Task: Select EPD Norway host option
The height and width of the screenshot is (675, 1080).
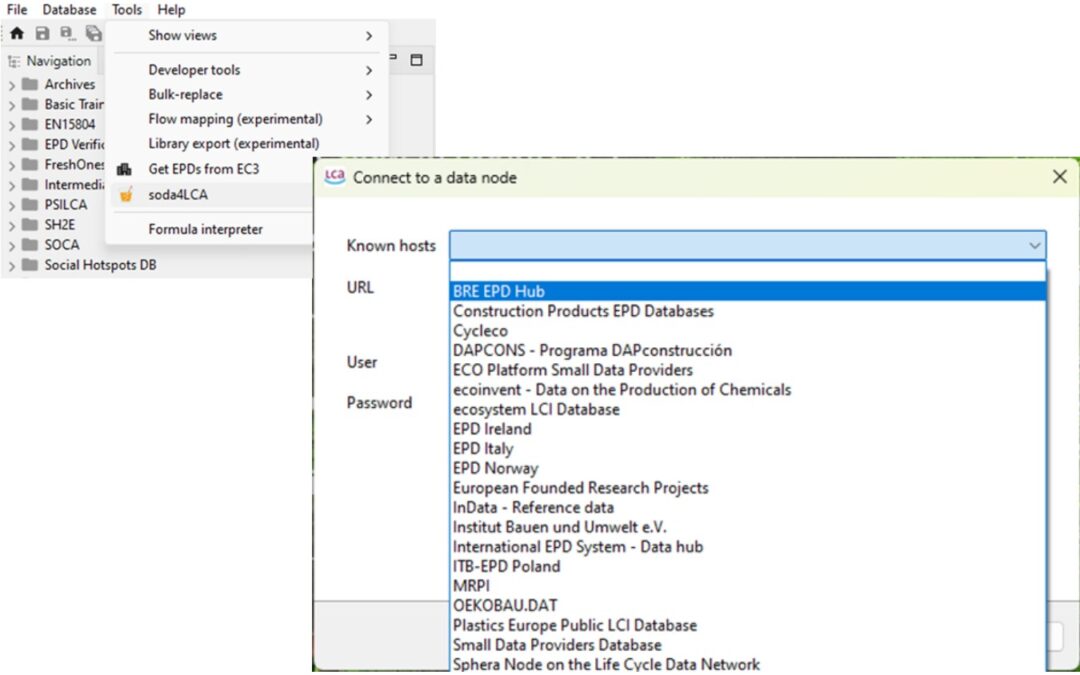Action: [495, 468]
